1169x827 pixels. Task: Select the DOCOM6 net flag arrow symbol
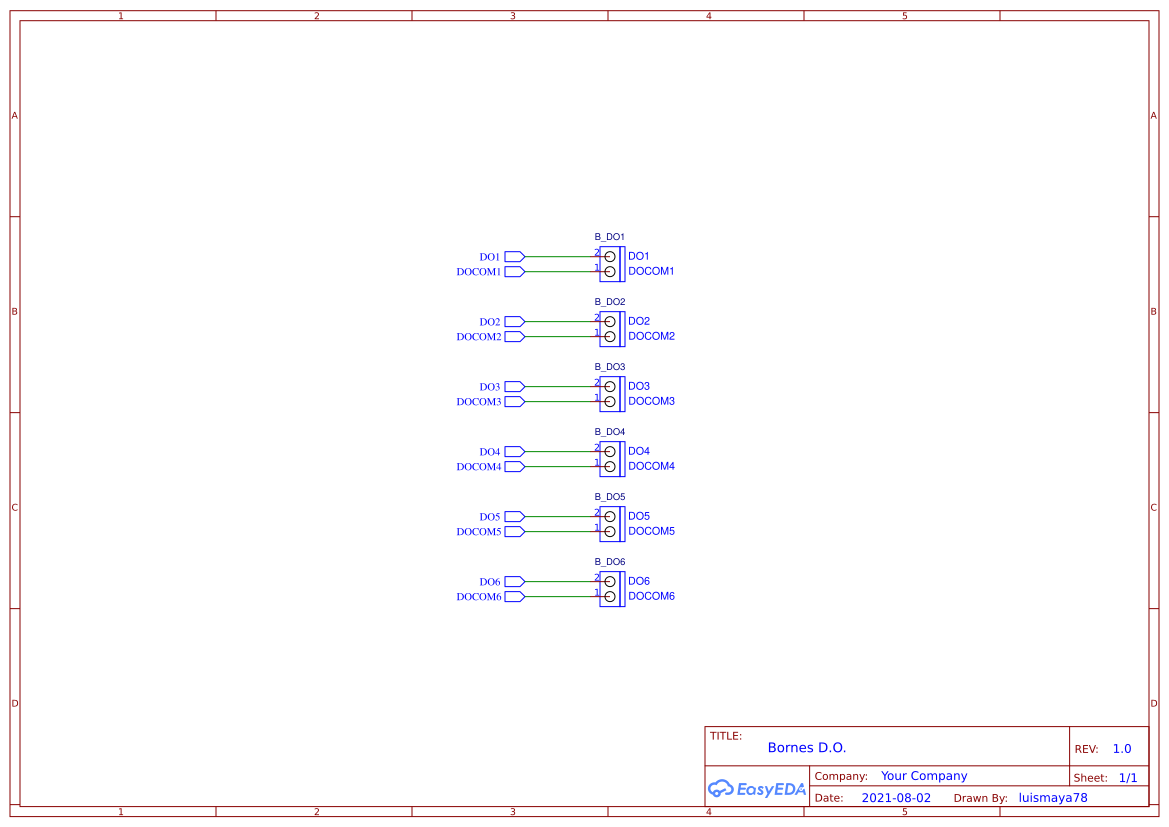(514, 596)
